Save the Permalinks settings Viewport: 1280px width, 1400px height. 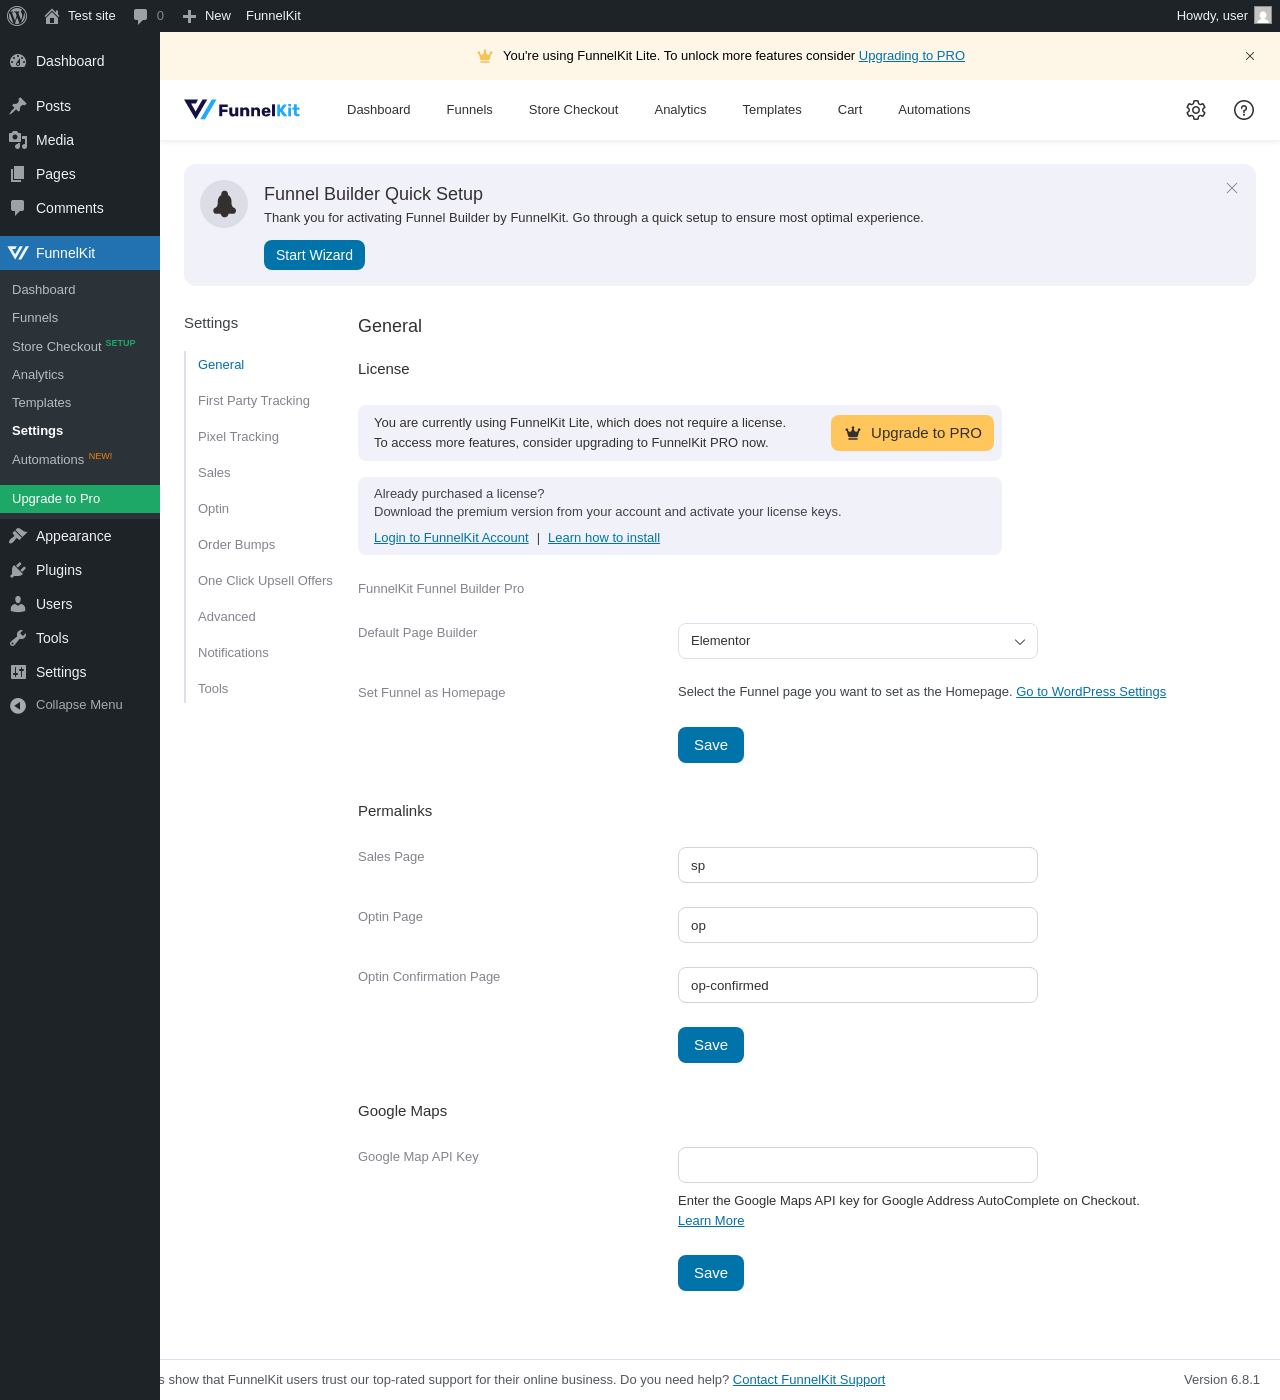click(x=711, y=1045)
